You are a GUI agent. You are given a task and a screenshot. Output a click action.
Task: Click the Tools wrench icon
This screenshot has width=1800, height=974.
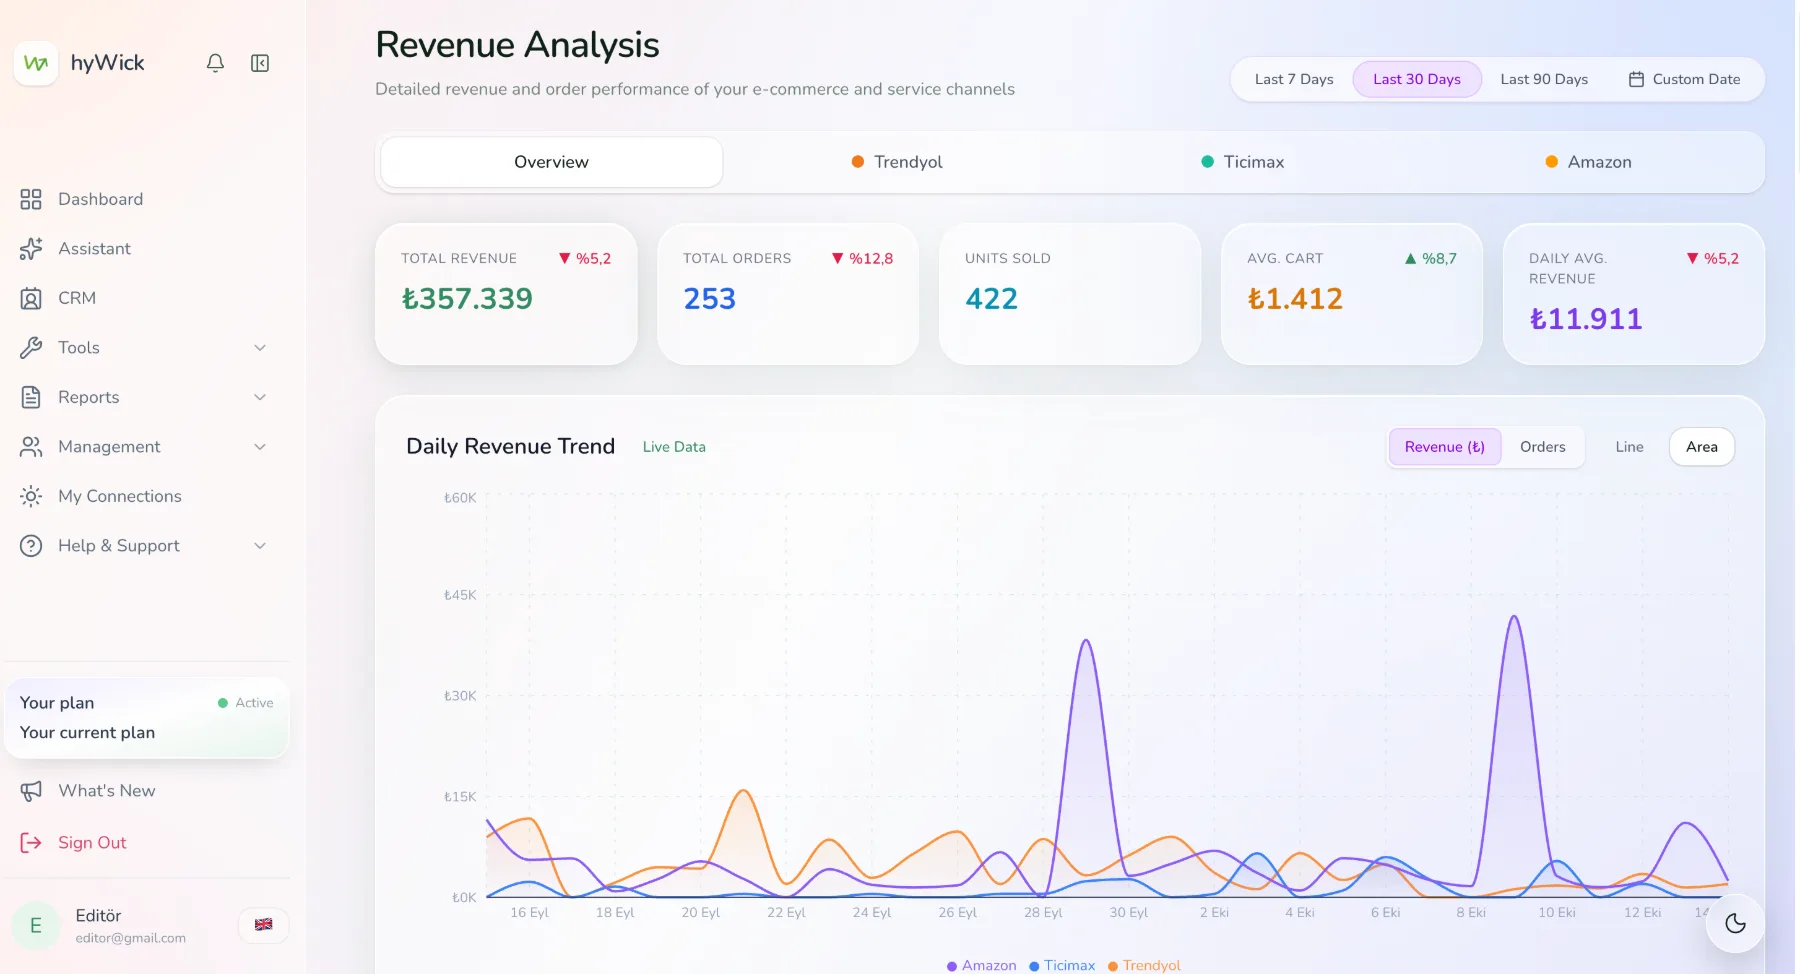pos(31,348)
